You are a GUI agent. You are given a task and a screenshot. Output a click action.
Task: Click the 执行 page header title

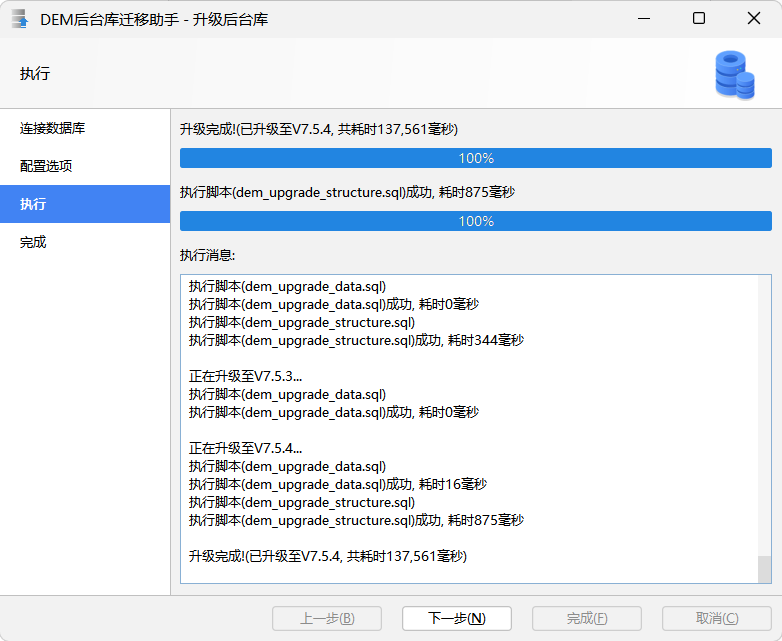click(35, 73)
